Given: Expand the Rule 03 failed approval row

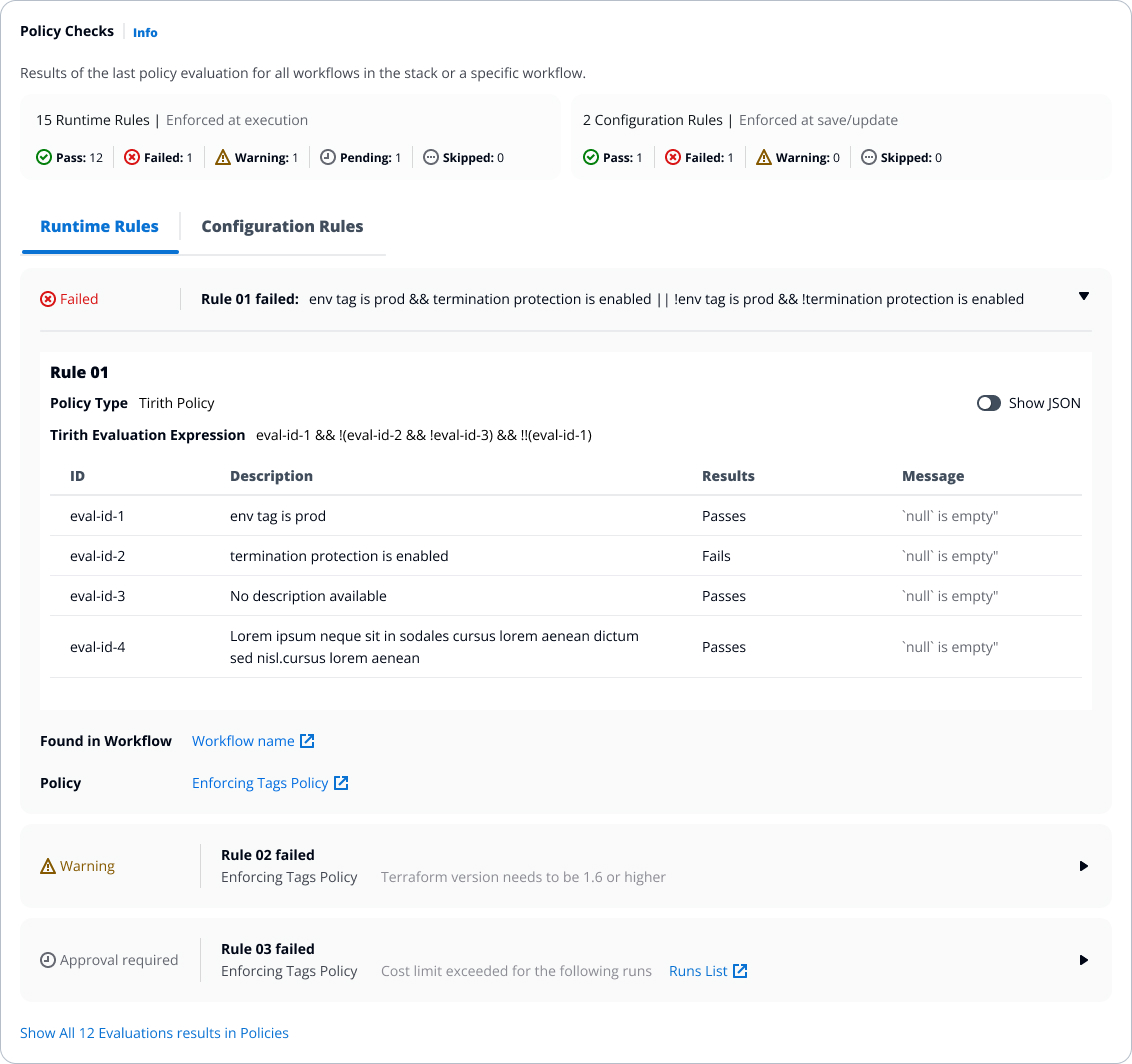Looking at the screenshot, I should click(1084, 960).
